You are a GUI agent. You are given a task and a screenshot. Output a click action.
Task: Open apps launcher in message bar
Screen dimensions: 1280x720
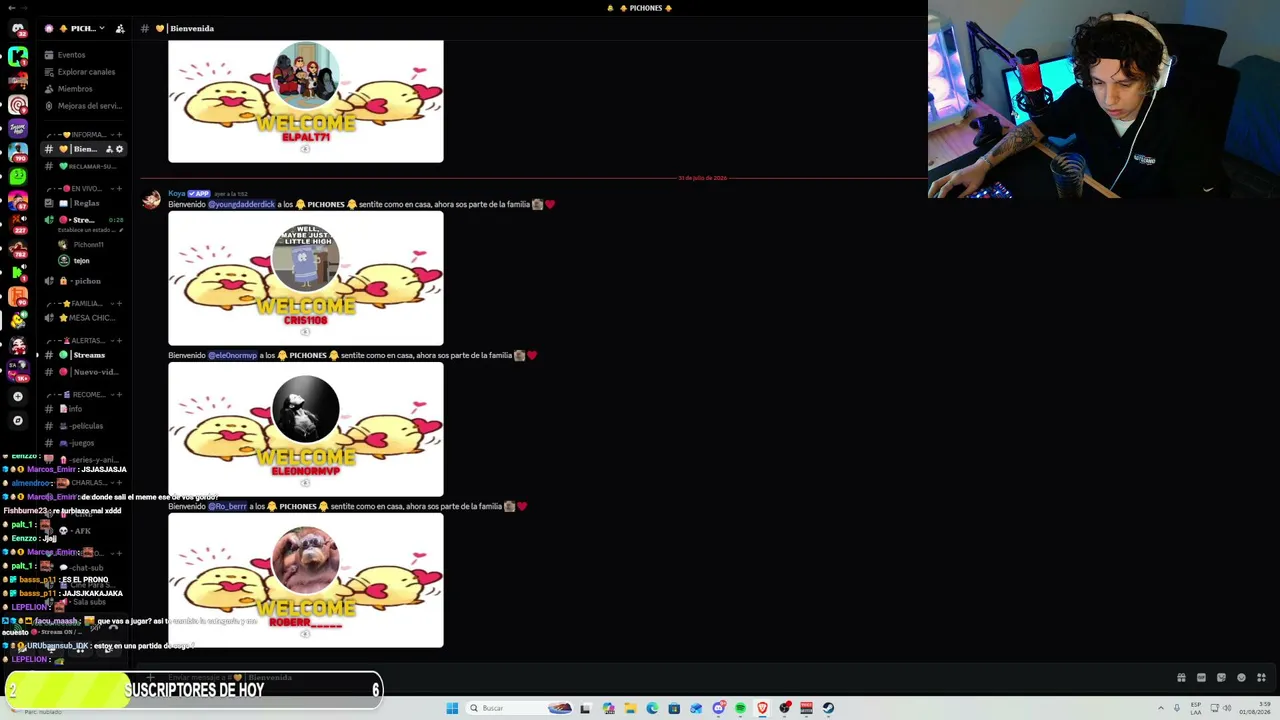[1261, 678]
